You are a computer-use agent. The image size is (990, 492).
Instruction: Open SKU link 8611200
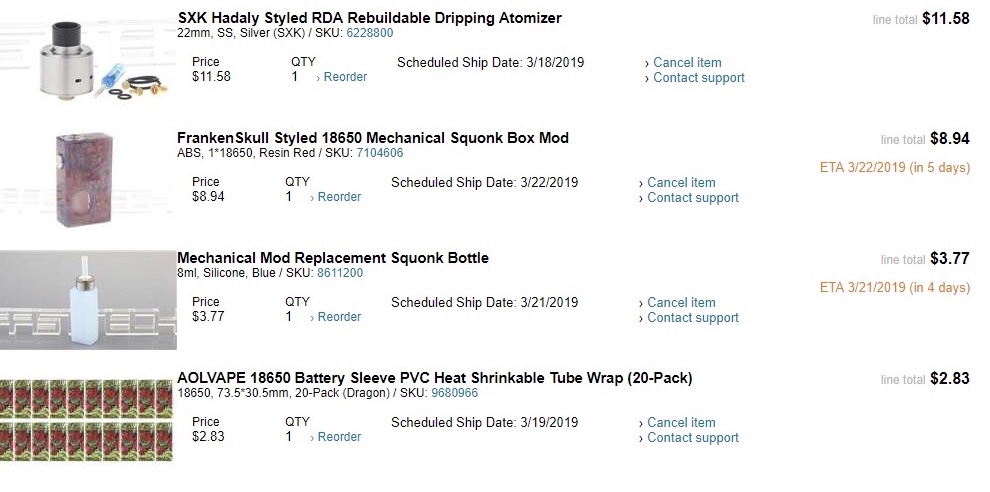tap(340, 273)
